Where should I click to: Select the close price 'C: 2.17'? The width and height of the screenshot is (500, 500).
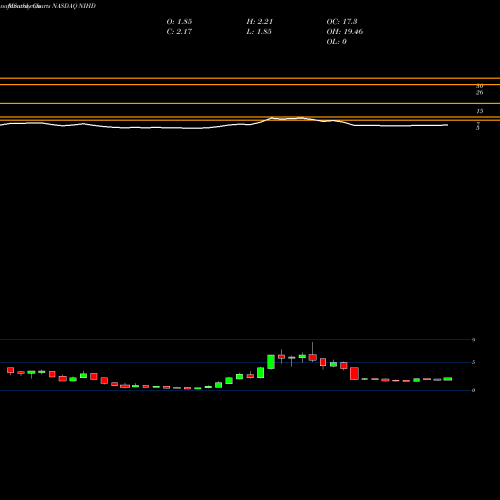click(x=179, y=32)
